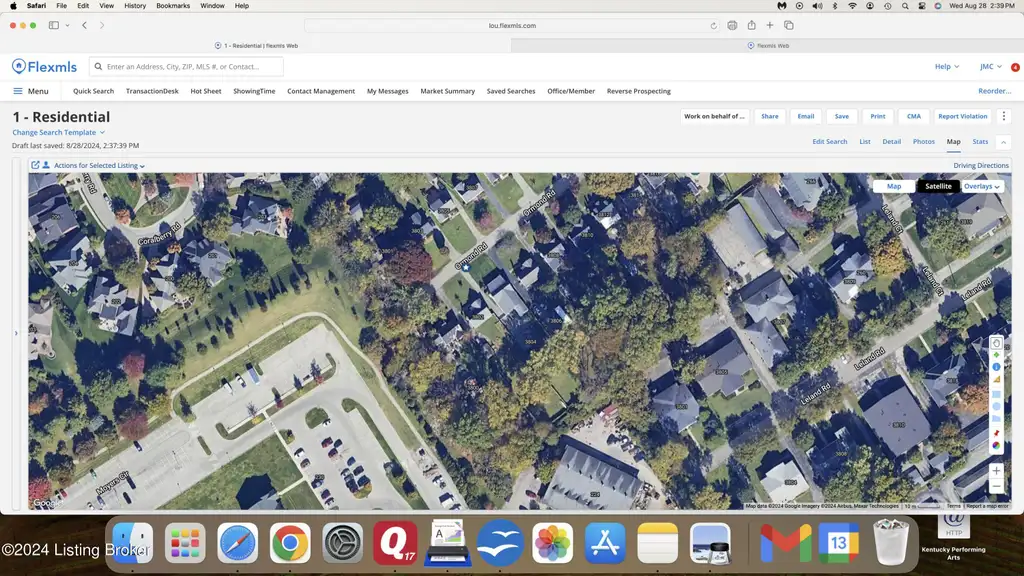The width and height of the screenshot is (1024, 576).
Task: Open Safari History menu
Action: tap(135, 6)
